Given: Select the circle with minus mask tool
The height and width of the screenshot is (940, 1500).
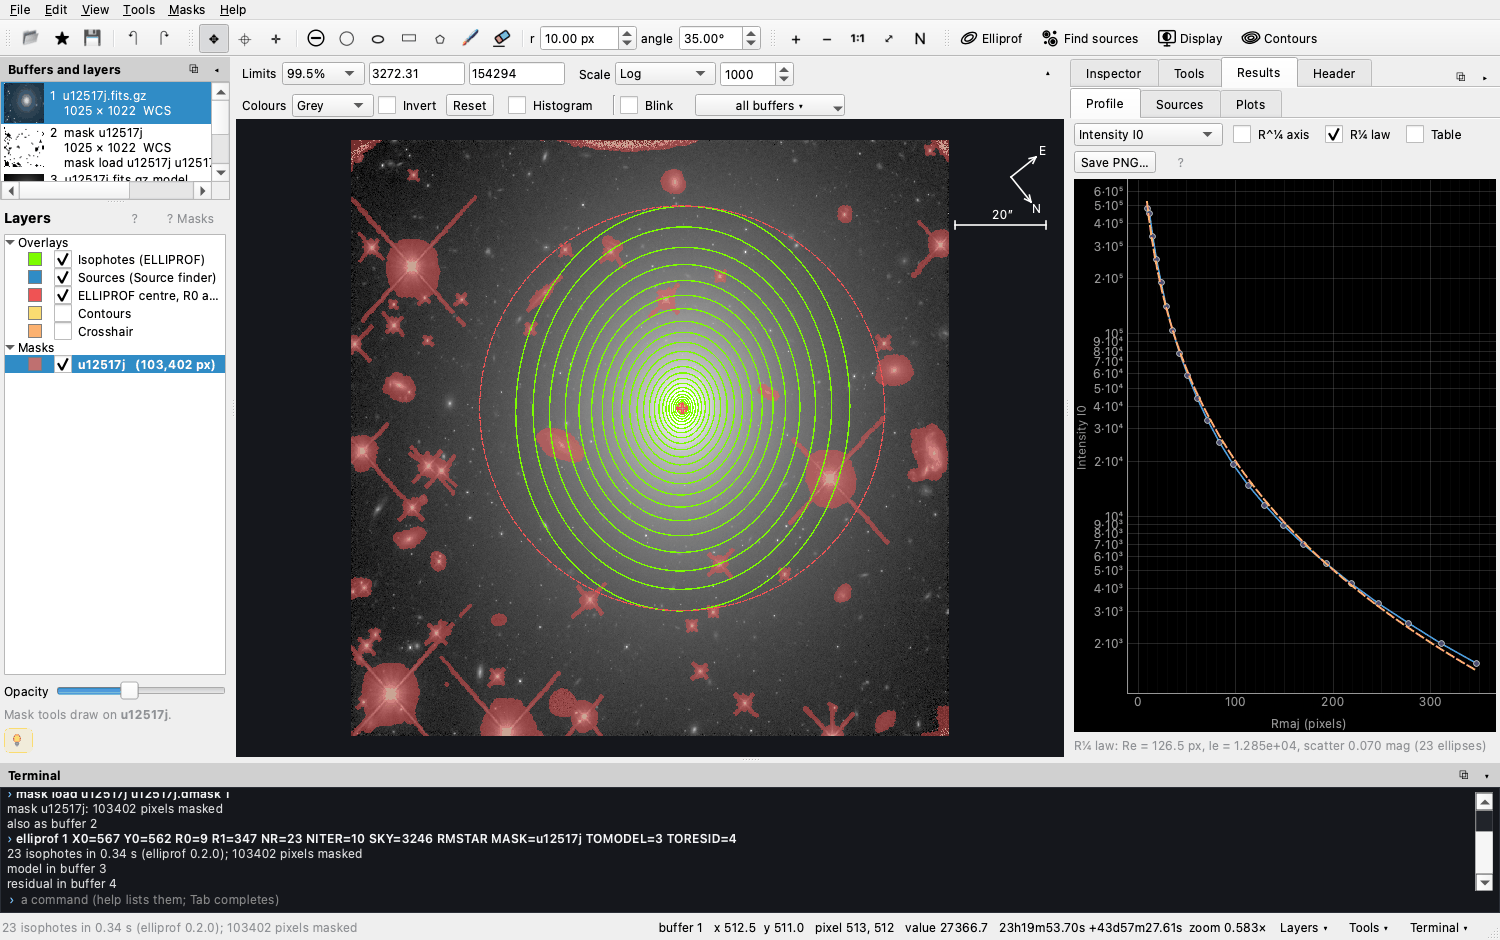Looking at the screenshot, I should point(316,38).
